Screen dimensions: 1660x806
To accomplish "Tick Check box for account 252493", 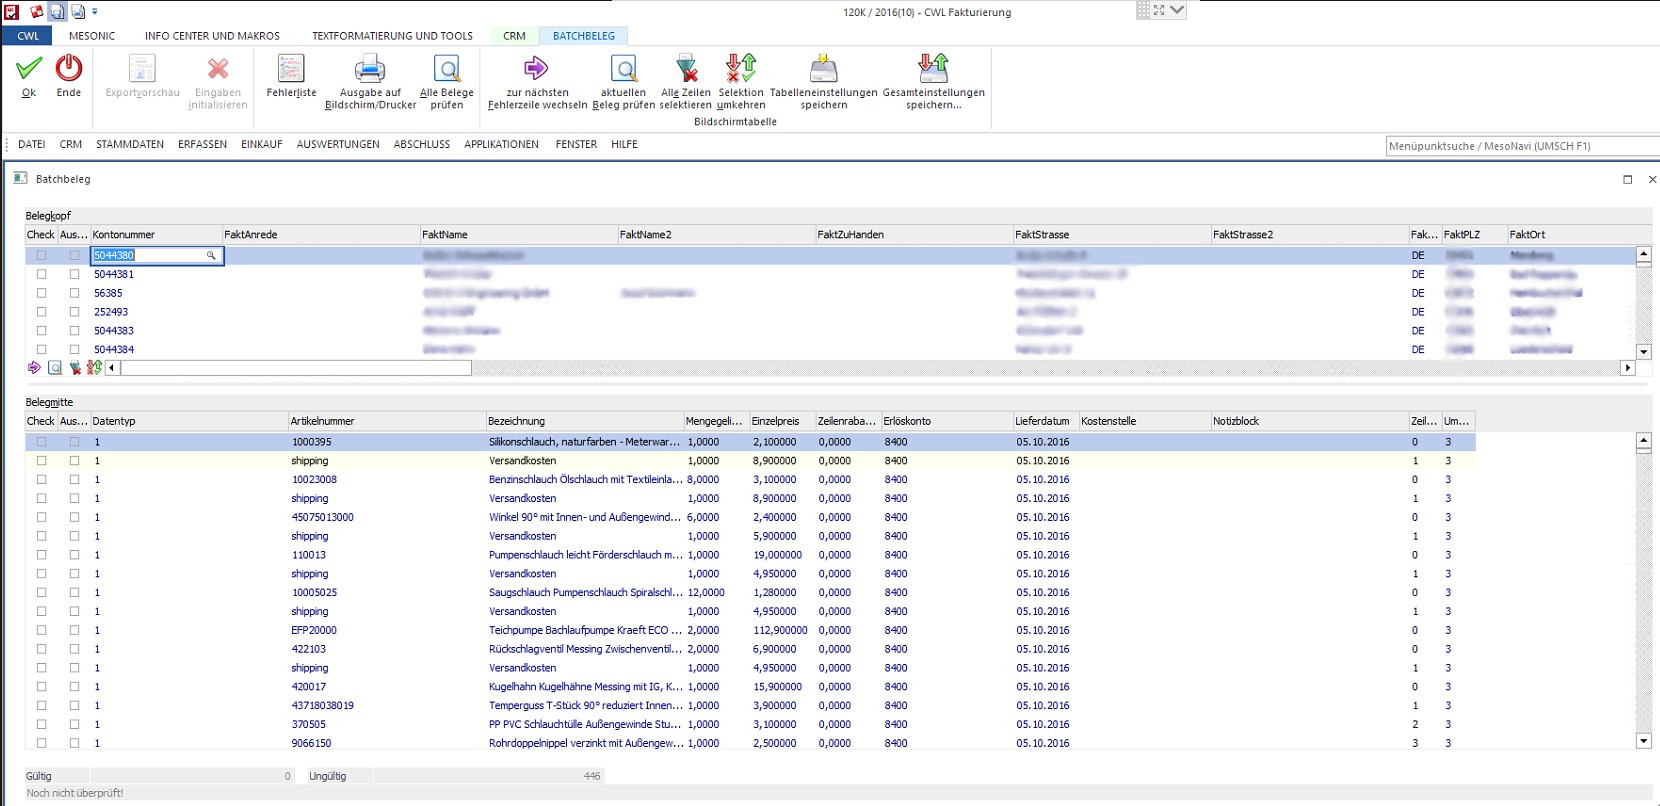I will pos(41,312).
